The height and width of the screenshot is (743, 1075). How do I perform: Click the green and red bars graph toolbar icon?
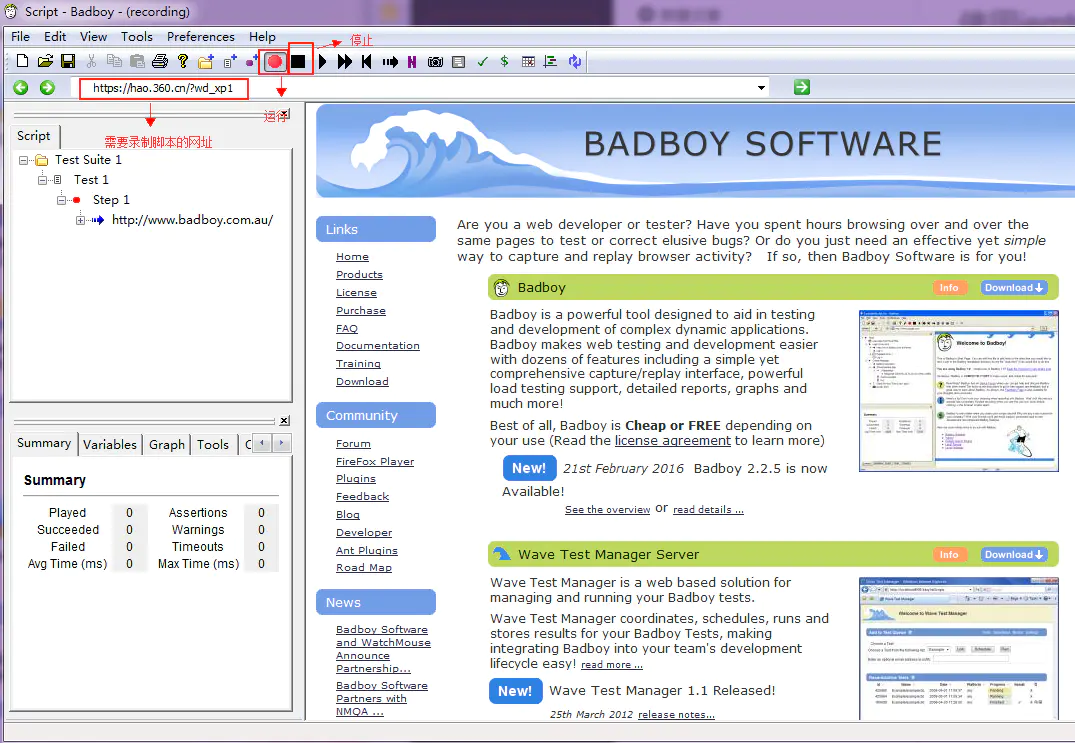[551, 62]
